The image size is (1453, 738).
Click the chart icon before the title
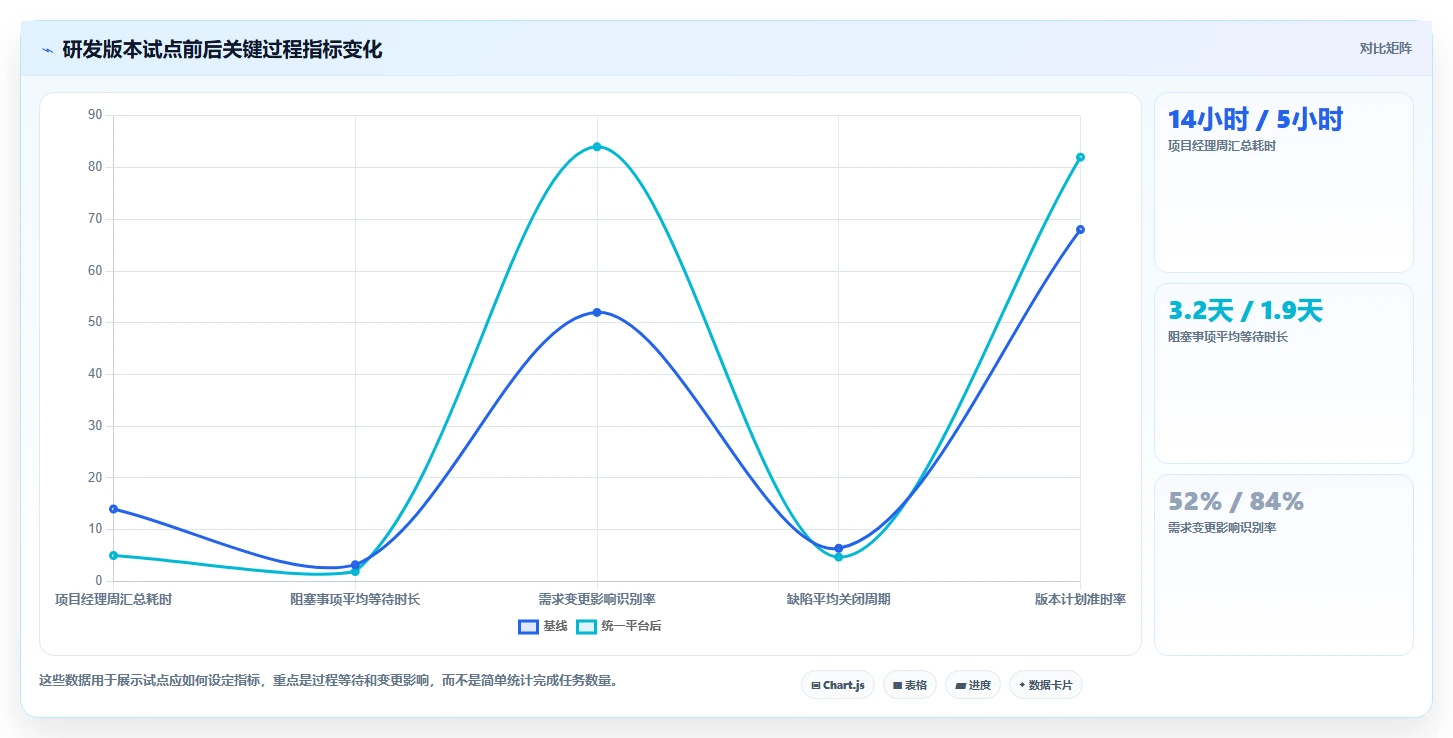tap(47, 50)
